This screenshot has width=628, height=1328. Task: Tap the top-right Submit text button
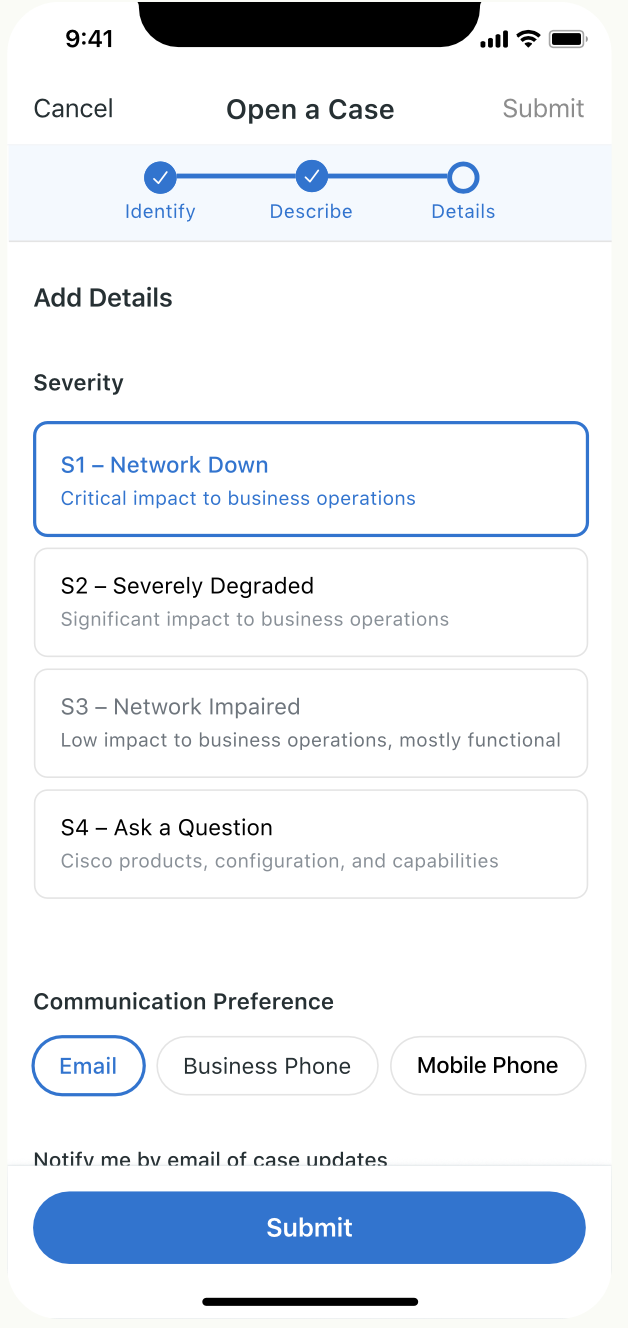543,109
